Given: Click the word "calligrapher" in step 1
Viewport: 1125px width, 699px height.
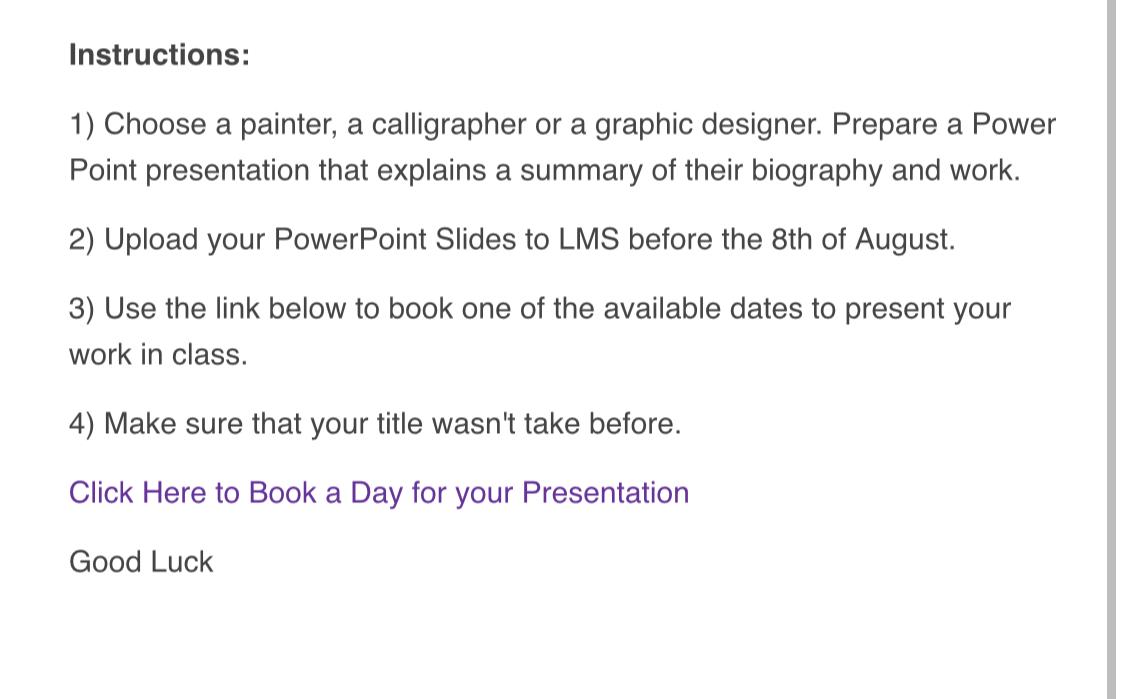Looking at the screenshot, I should click(448, 125).
